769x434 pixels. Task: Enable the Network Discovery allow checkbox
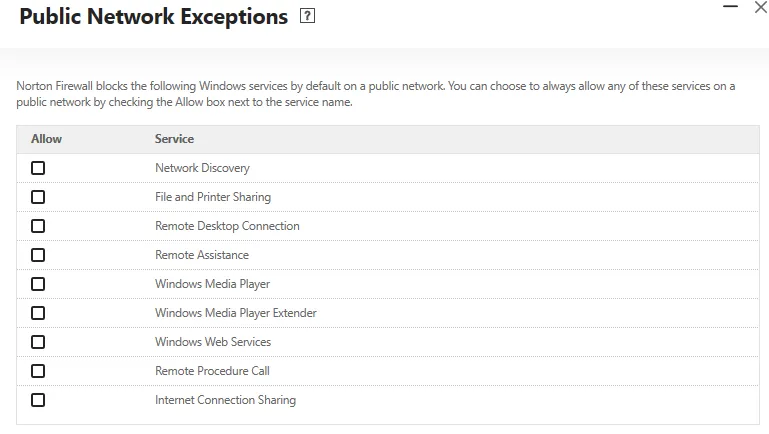pyautogui.click(x=38, y=168)
